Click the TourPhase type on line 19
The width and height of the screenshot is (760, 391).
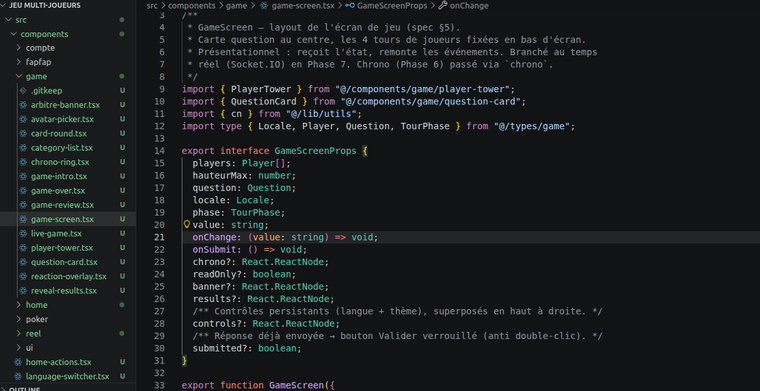[255, 212]
